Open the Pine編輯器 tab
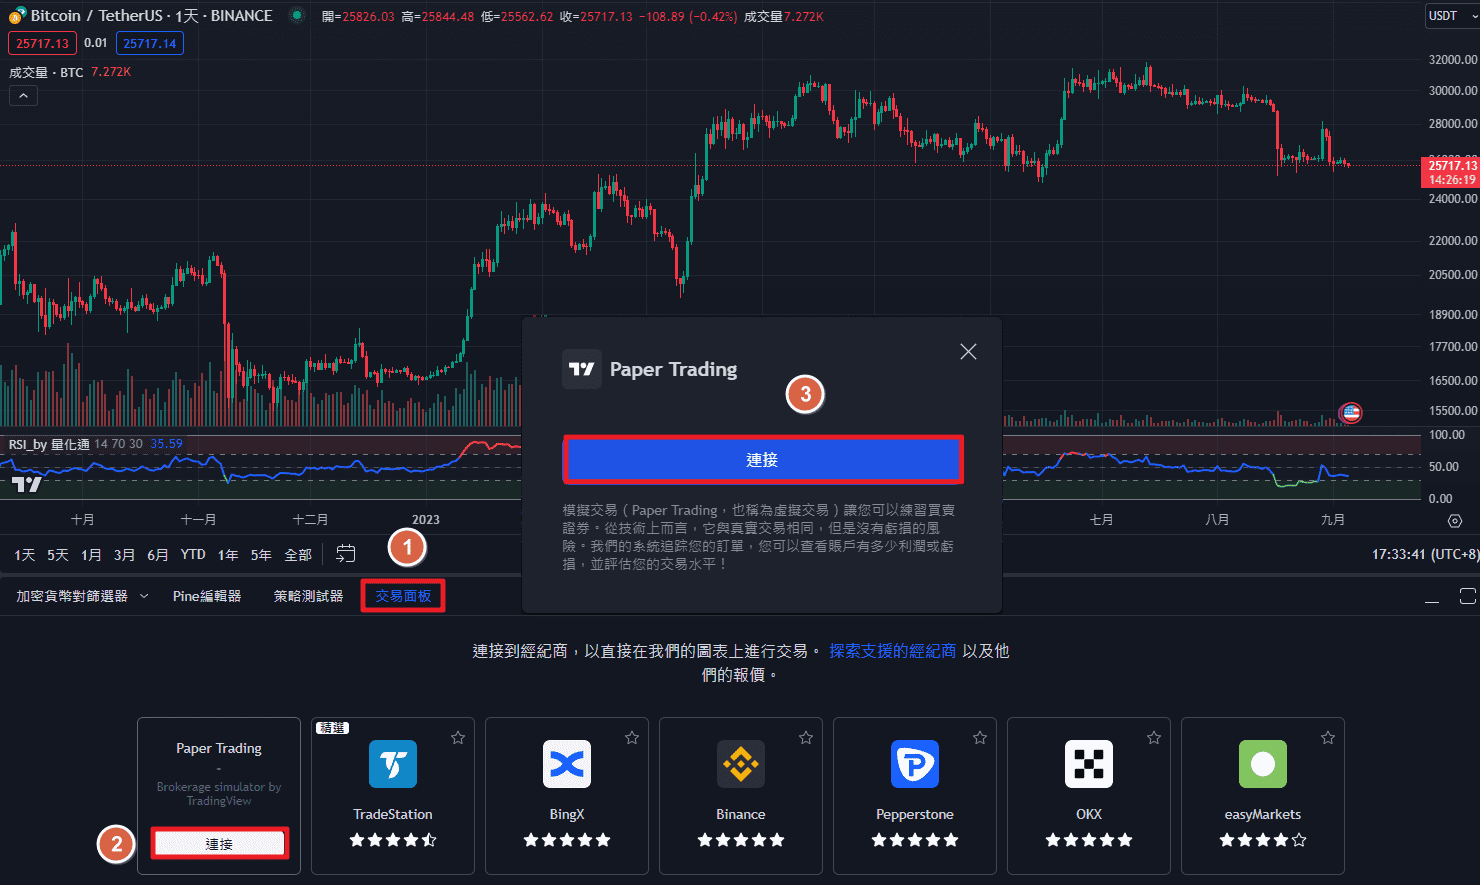The width and height of the screenshot is (1480, 885). (207, 596)
